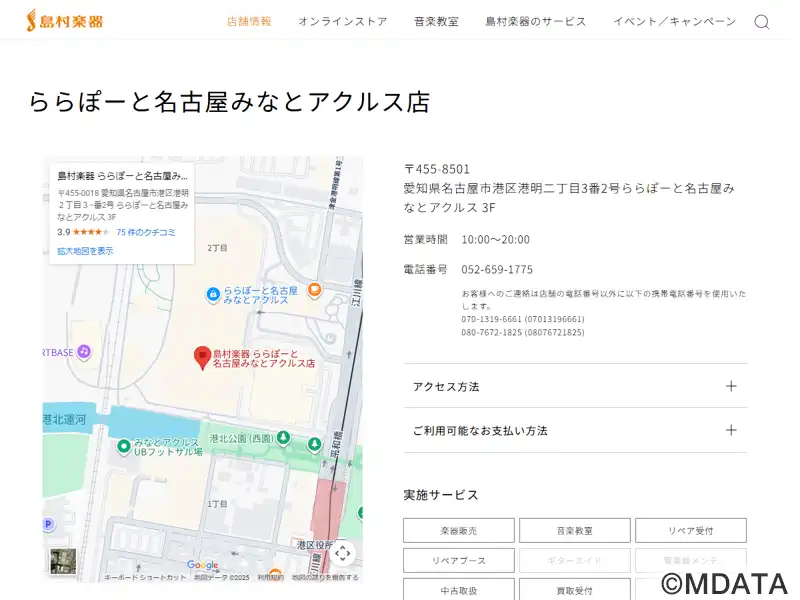The image size is (800, 600).
Task: Click store title ららぽーと名古屋みなとアクルス店
Action: tap(230, 101)
